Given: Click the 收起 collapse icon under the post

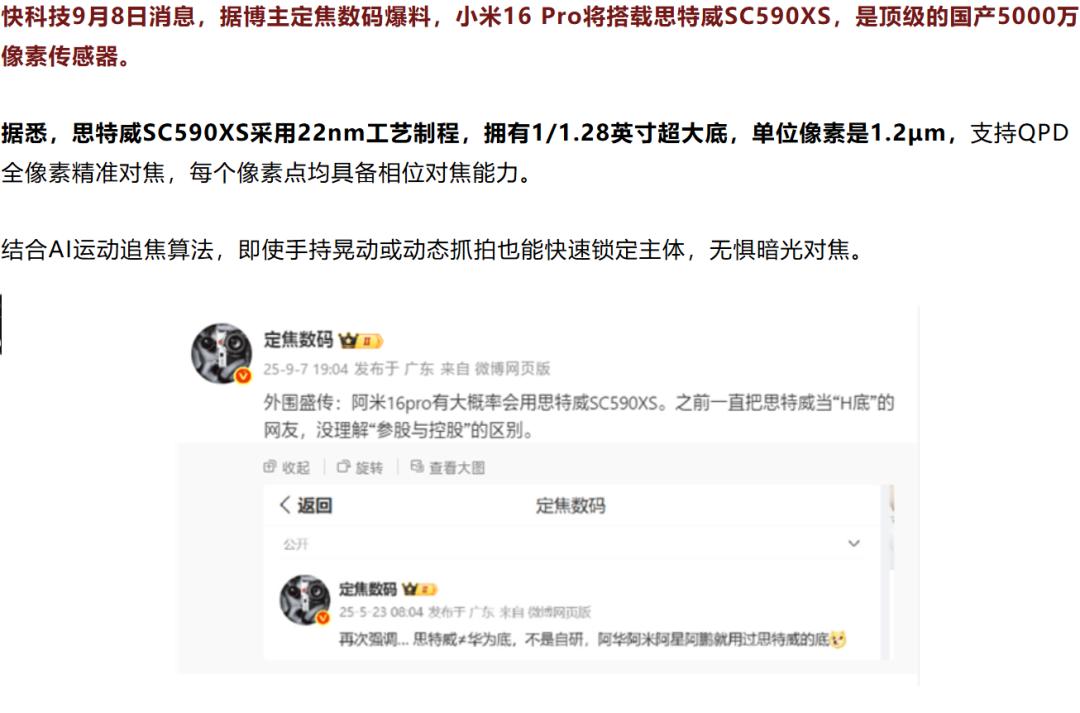Looking at the screenshot, I should click(270, 467).
